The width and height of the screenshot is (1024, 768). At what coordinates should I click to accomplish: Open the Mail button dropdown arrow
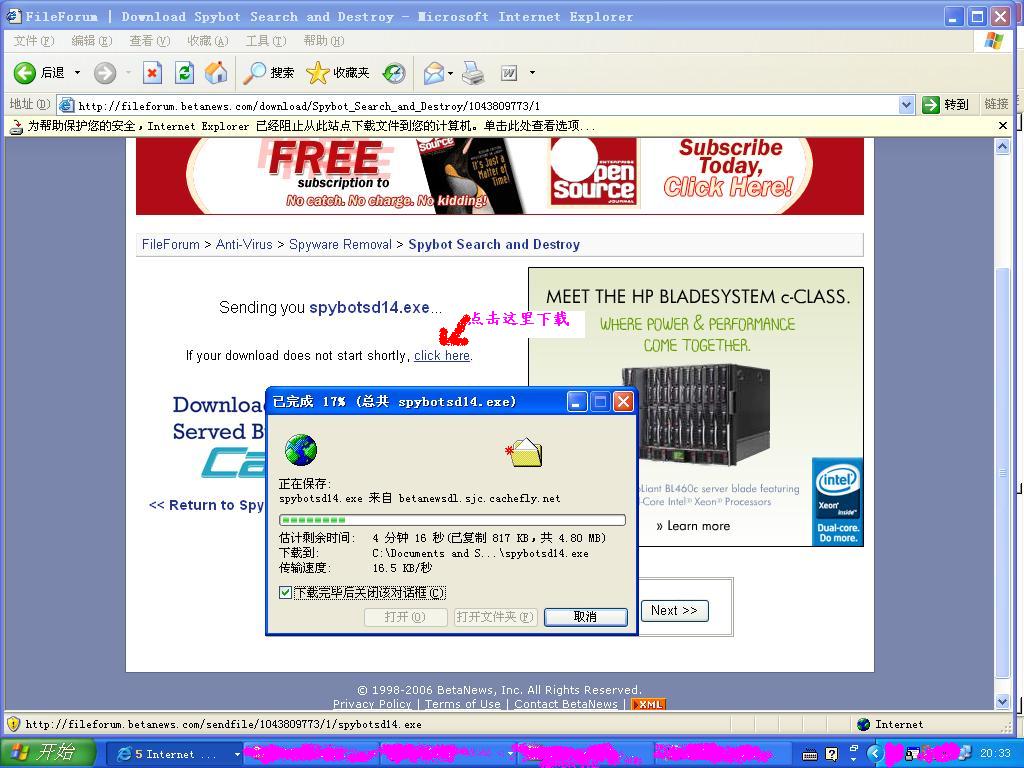click(451, 72)
